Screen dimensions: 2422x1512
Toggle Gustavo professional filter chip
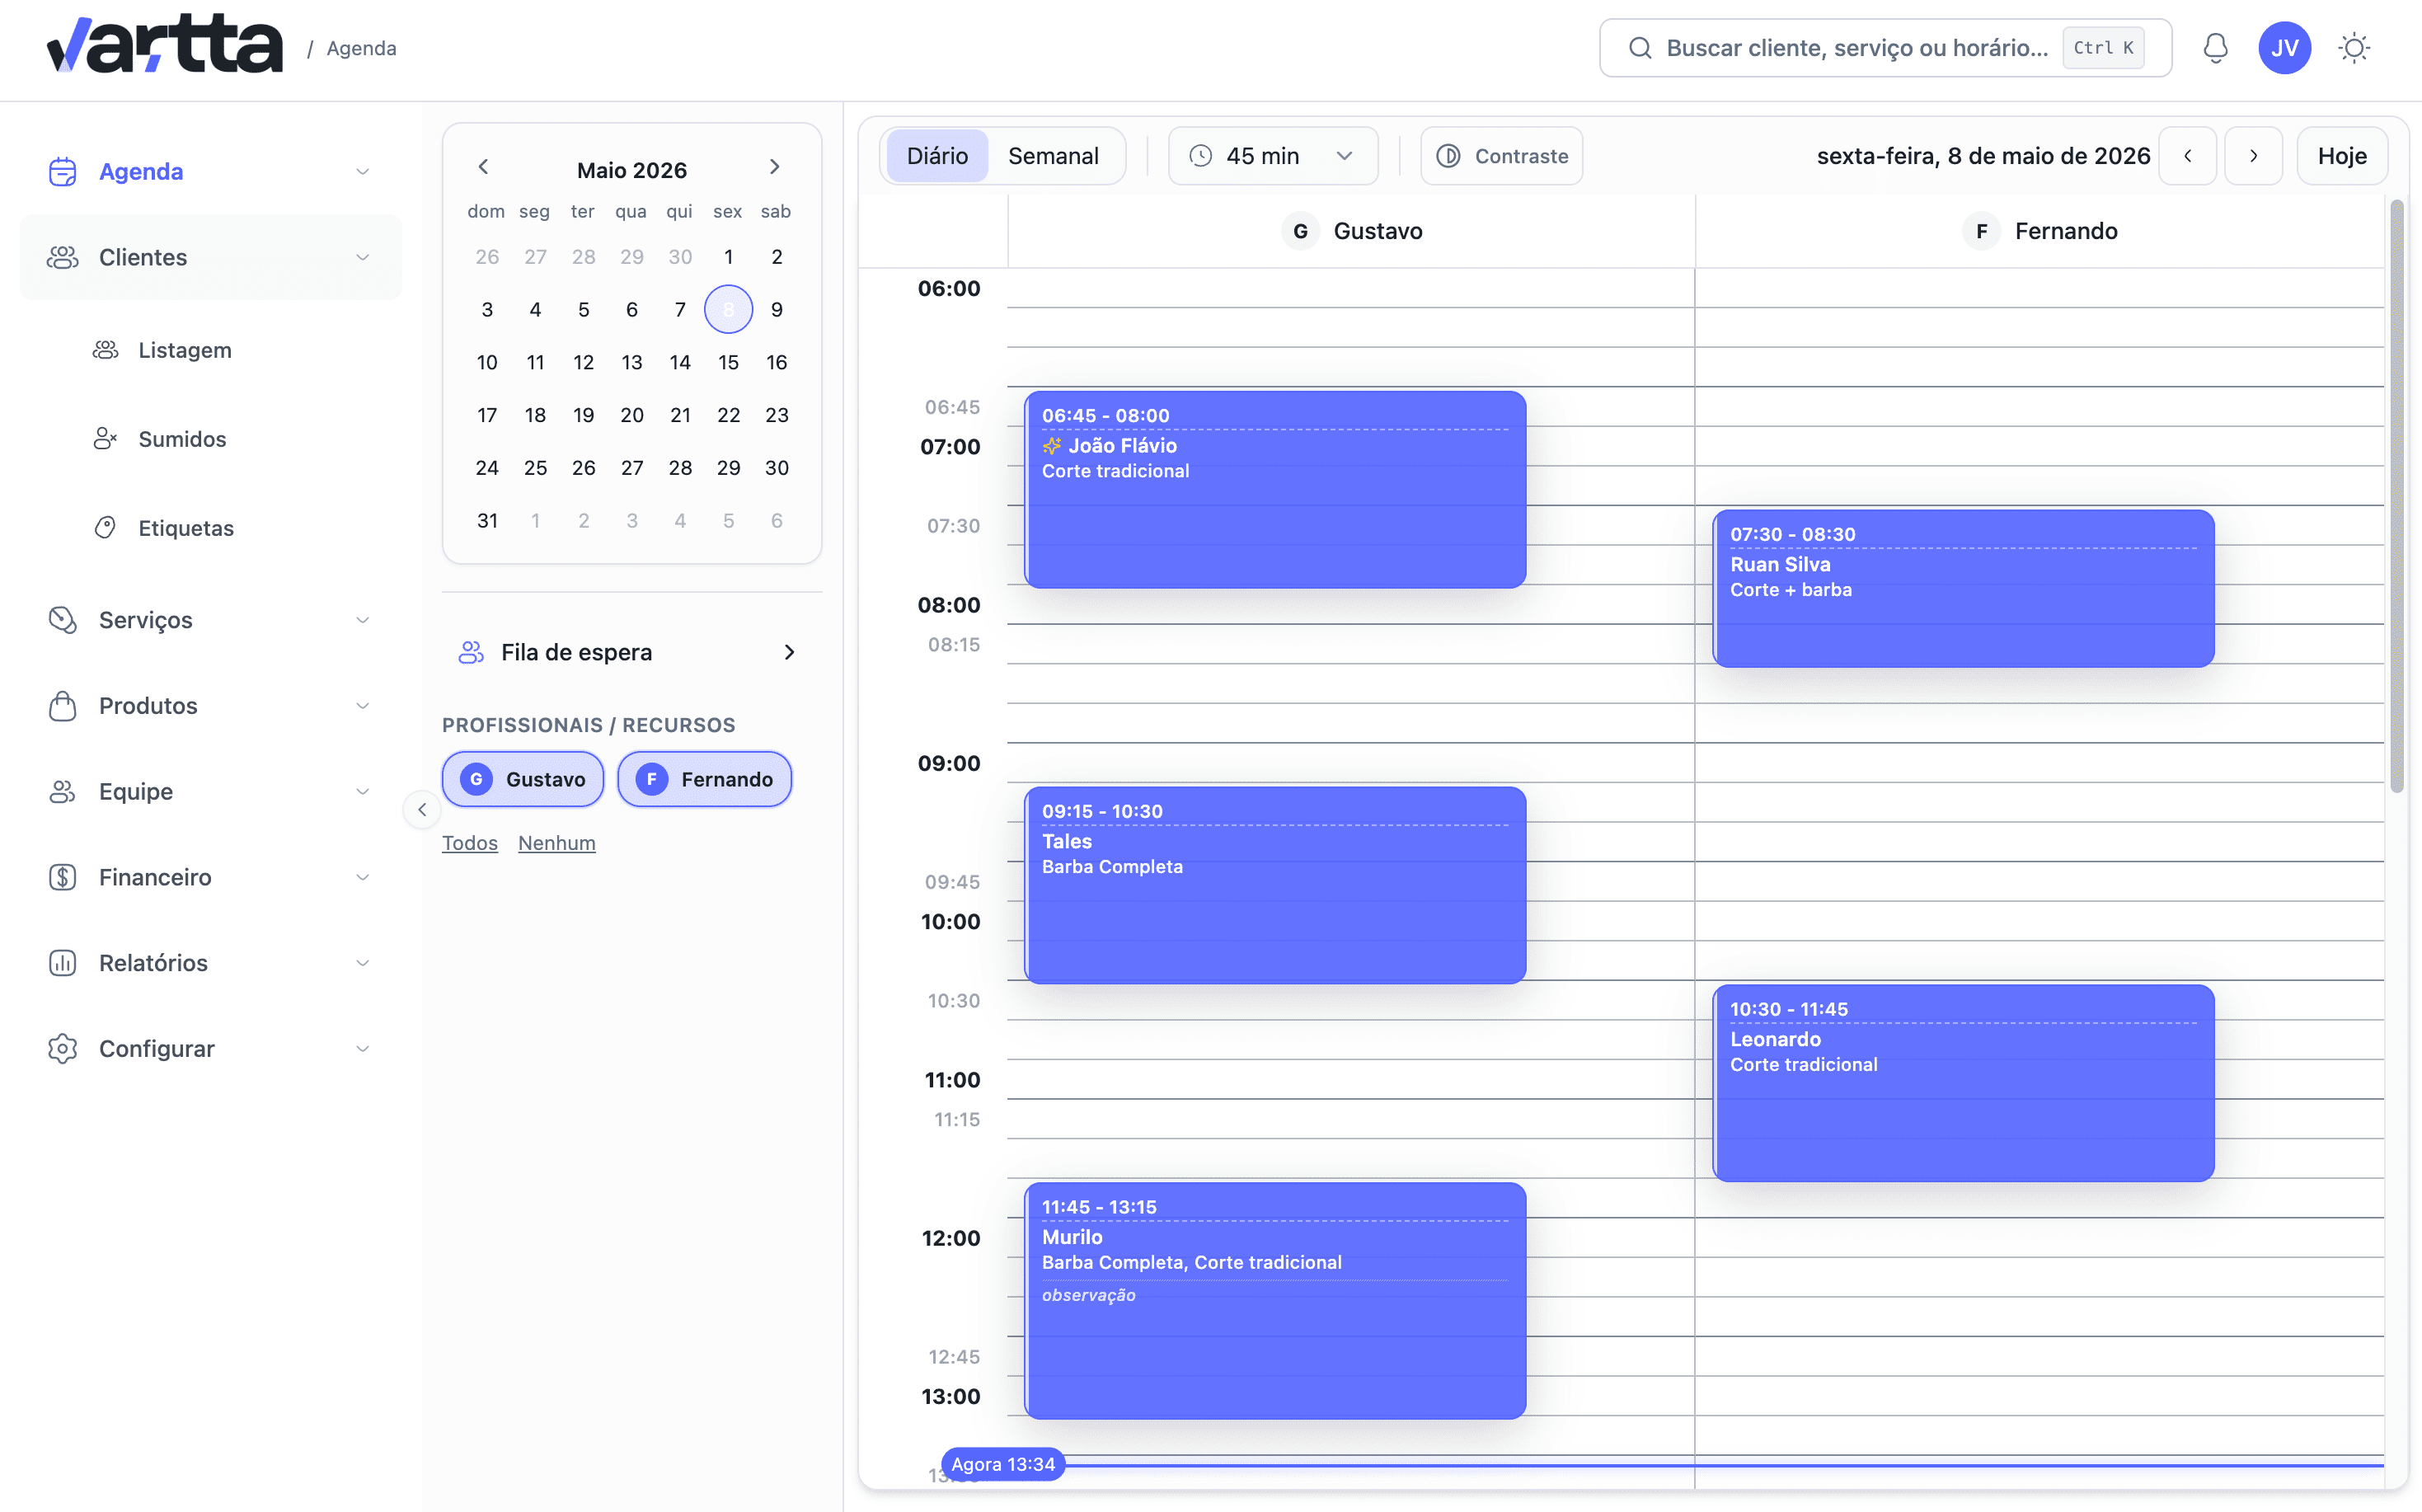tap(523, 779)
